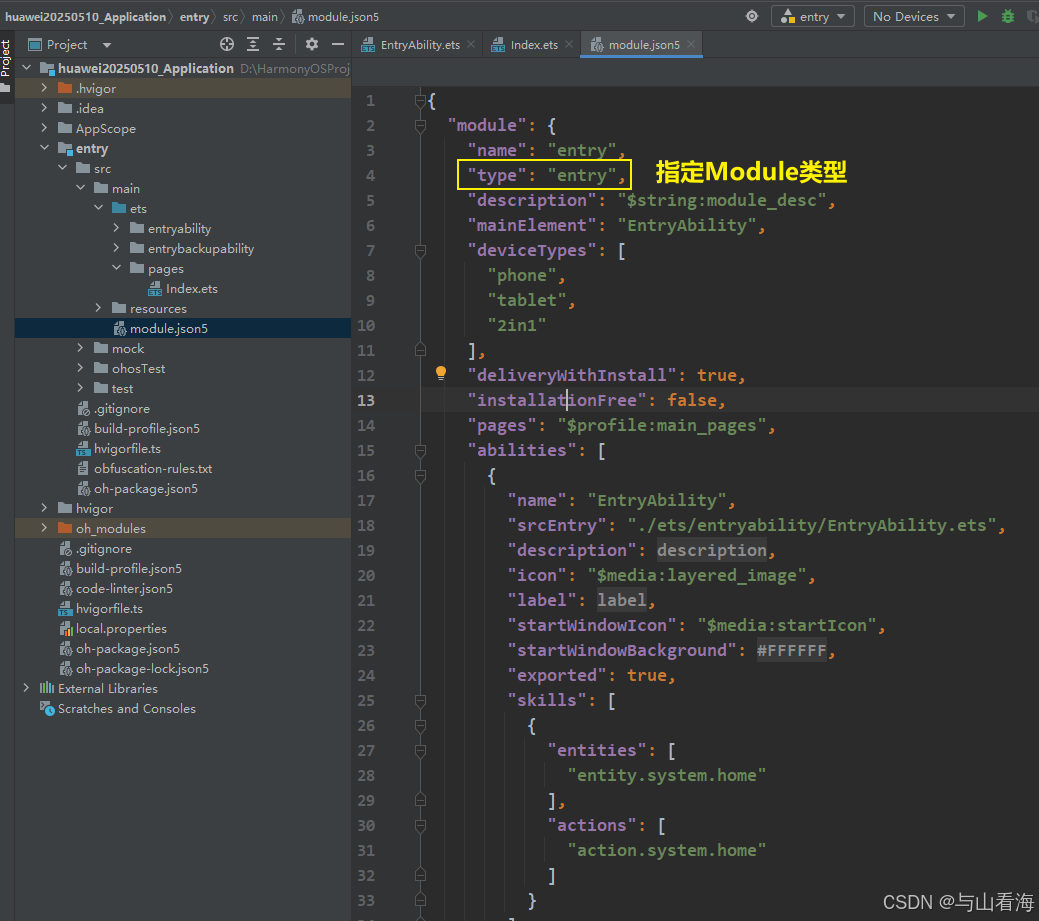
Task: Close the Index.ets tab
Action: tap(569, 44)
